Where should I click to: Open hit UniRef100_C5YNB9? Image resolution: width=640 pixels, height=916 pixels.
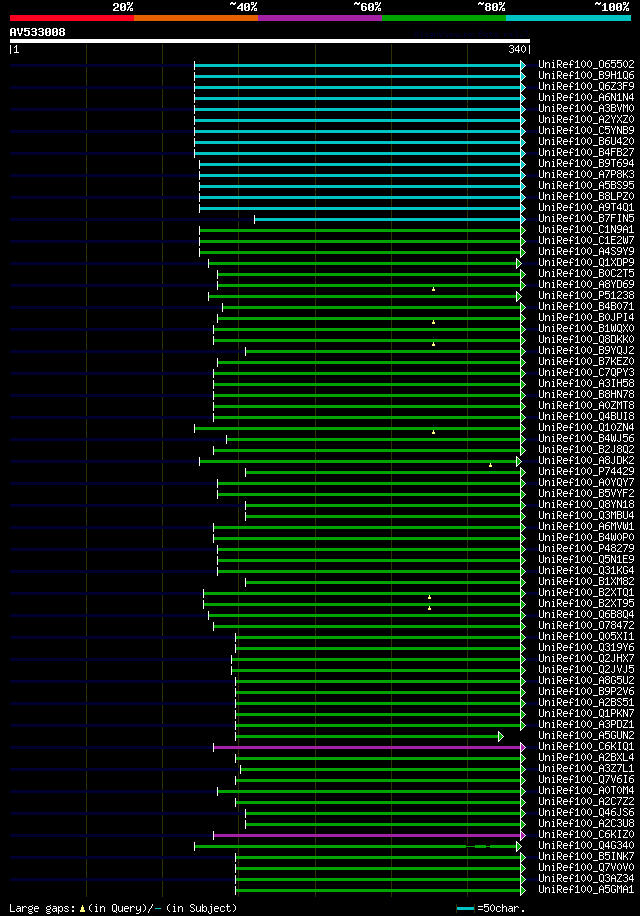pos(586,130)
